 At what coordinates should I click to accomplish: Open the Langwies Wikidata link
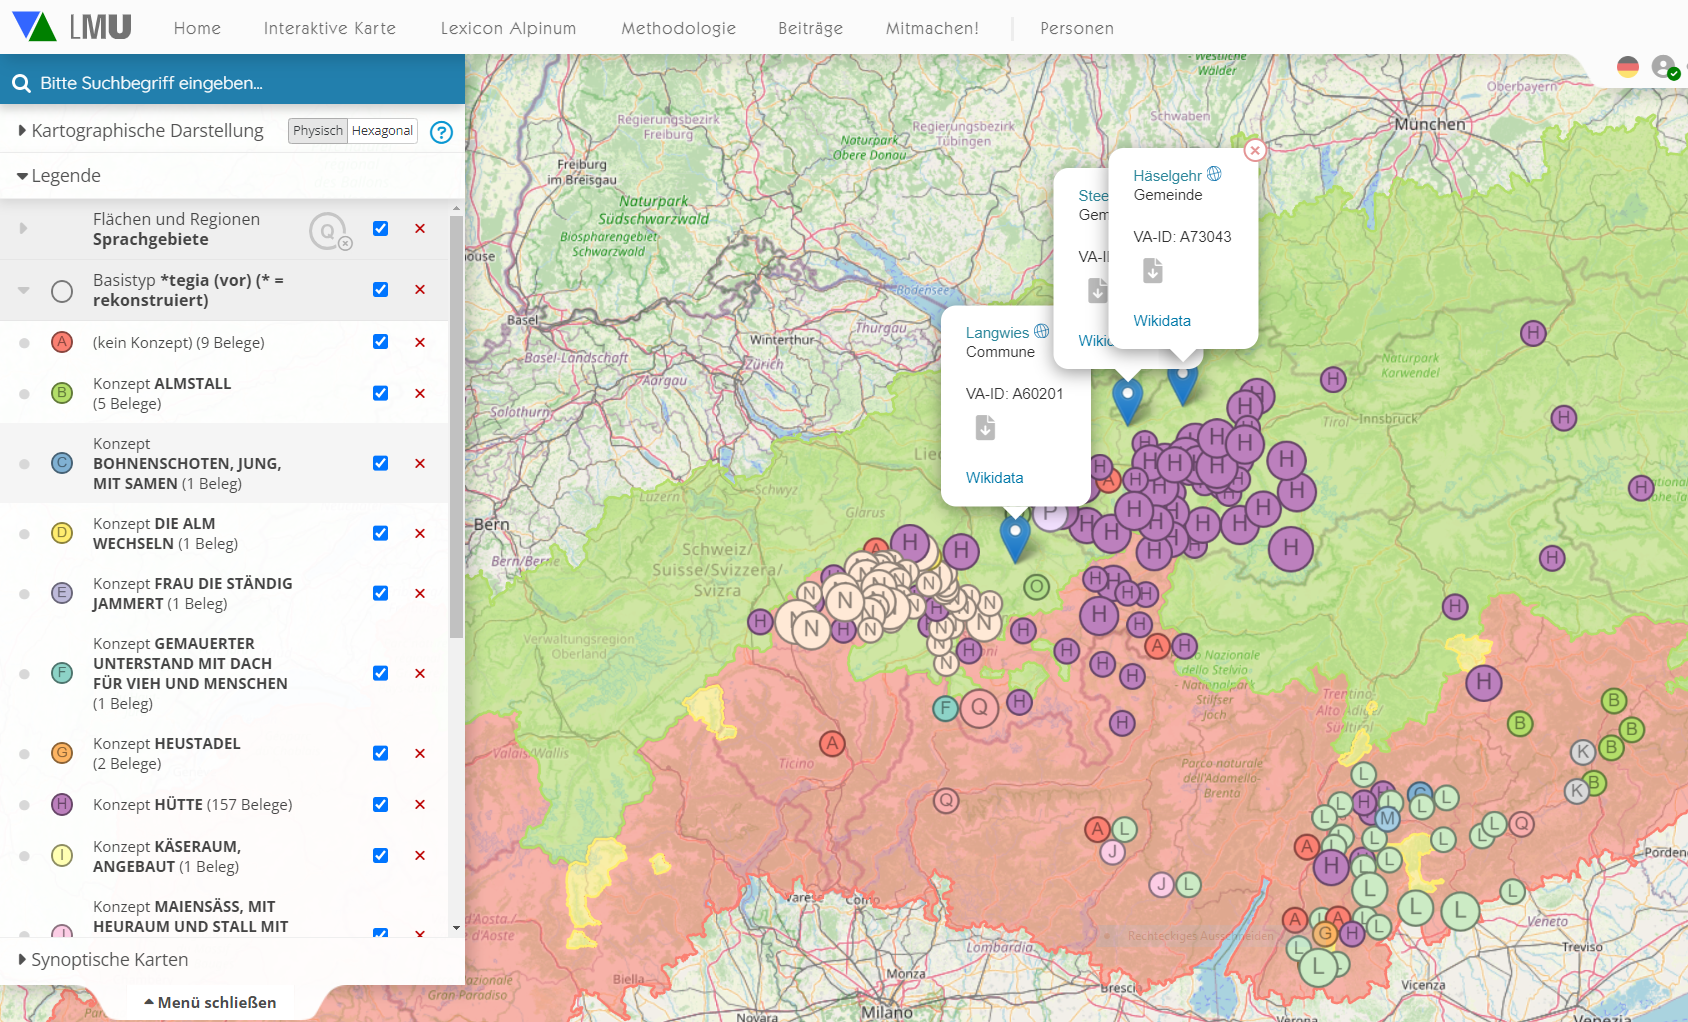click(x=995, y=478)
